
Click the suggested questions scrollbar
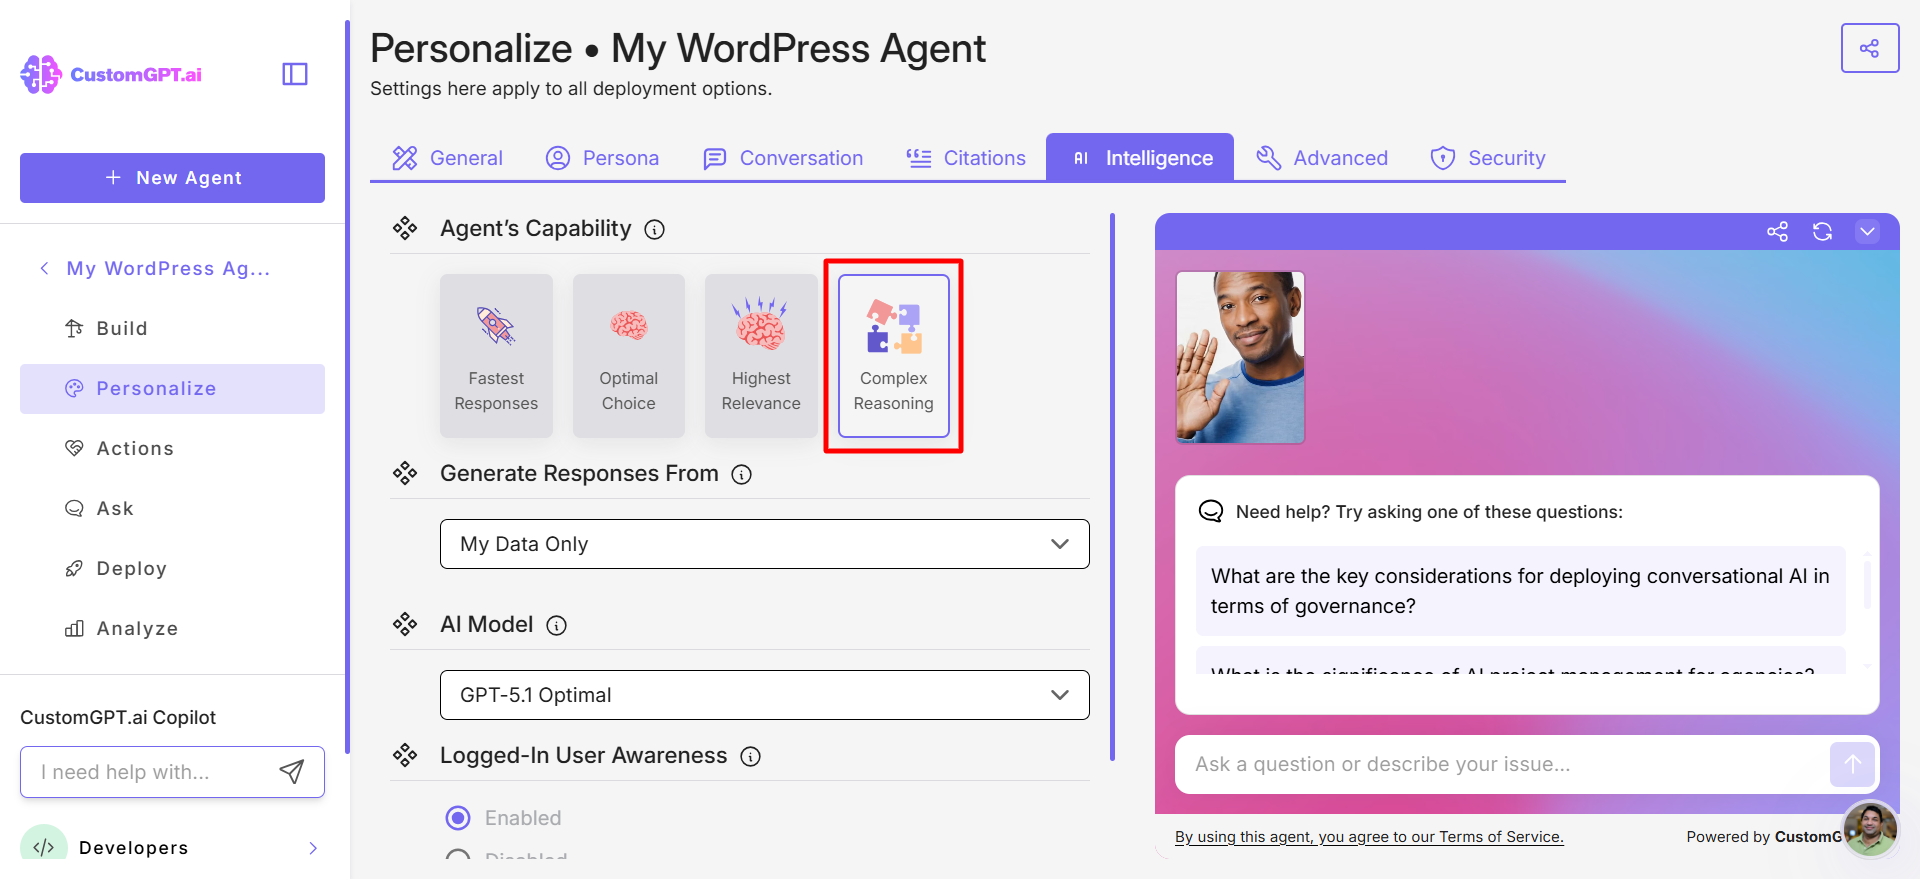[x=1866, y=584]
